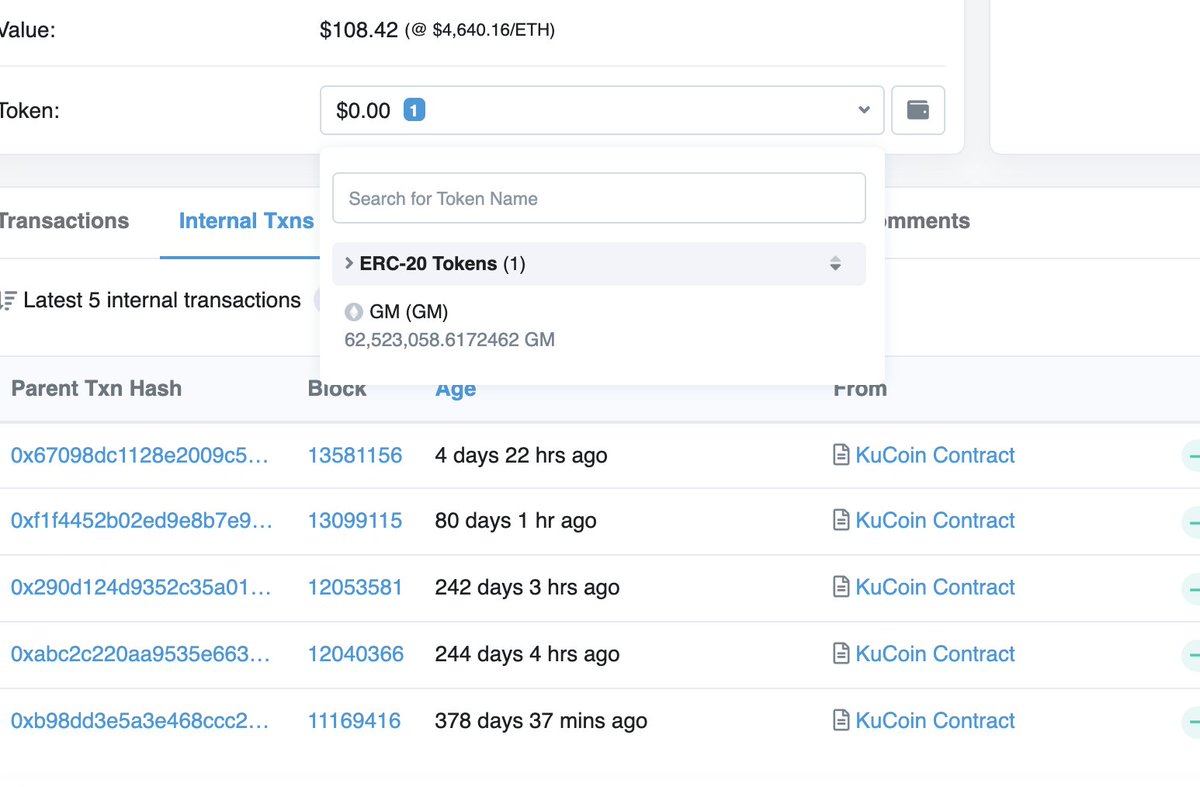Expand the $0.00 token dropdown

tap(602, 110)
